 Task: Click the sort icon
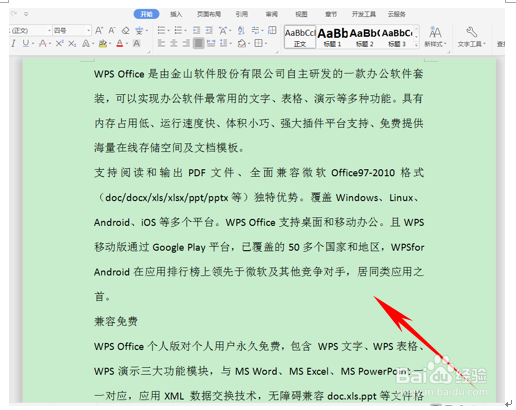click(x=241, y=31)
